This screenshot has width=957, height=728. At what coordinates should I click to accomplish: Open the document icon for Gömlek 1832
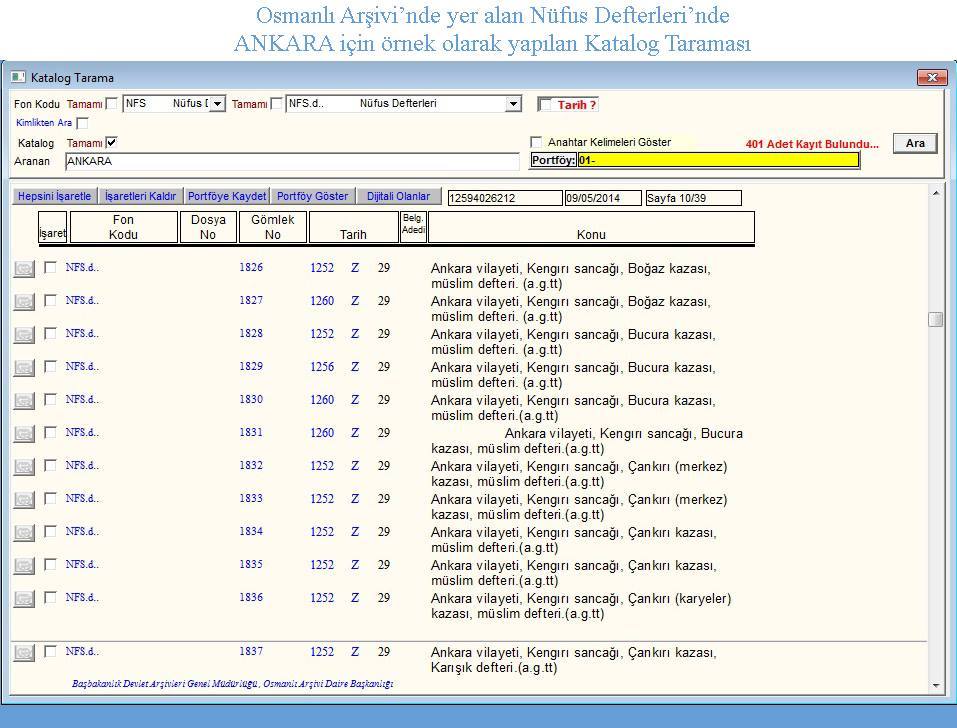tap(24, 466)
